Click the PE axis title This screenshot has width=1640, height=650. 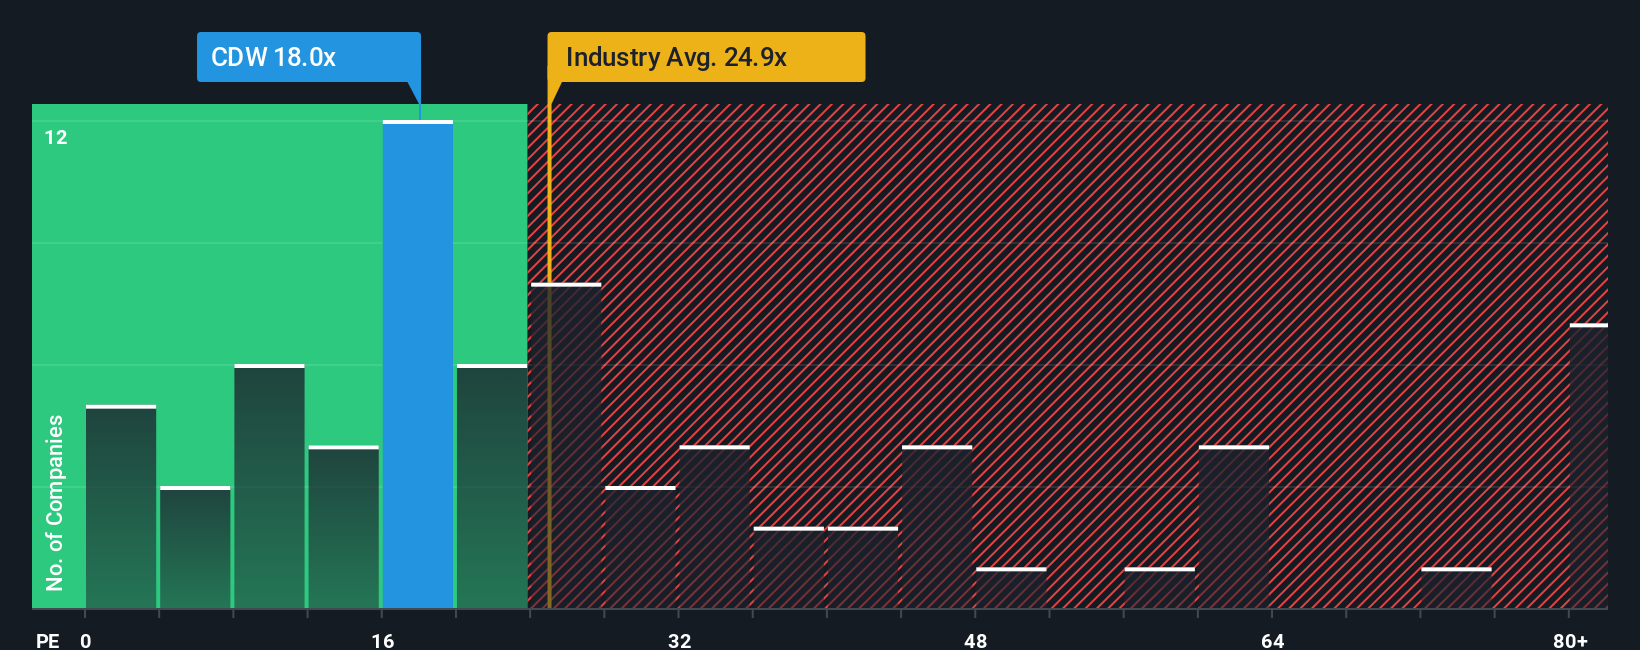point(47,640)
